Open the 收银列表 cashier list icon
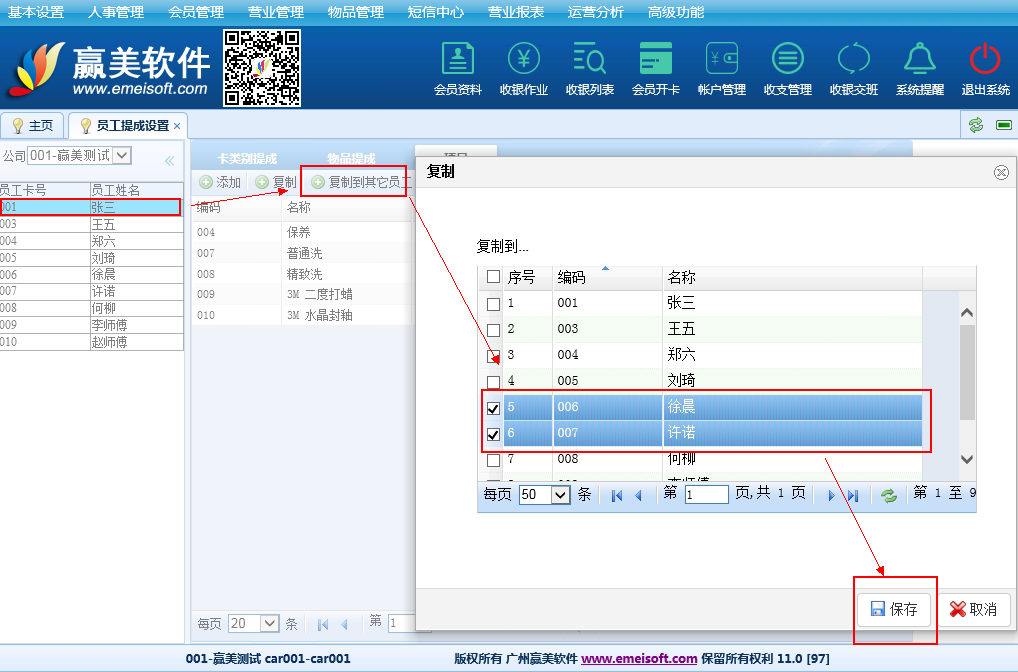Screen dimensions: 1018x672 point(589,60)
